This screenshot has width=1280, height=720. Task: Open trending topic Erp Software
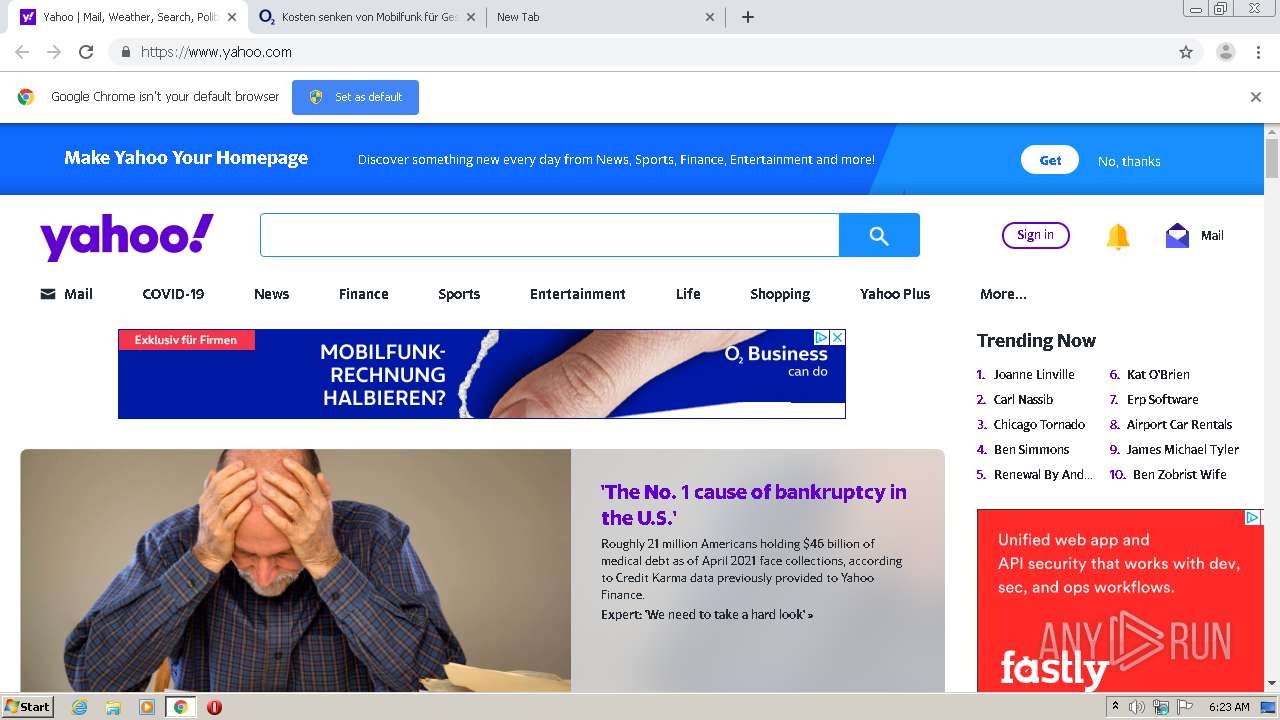point(1162,399)
